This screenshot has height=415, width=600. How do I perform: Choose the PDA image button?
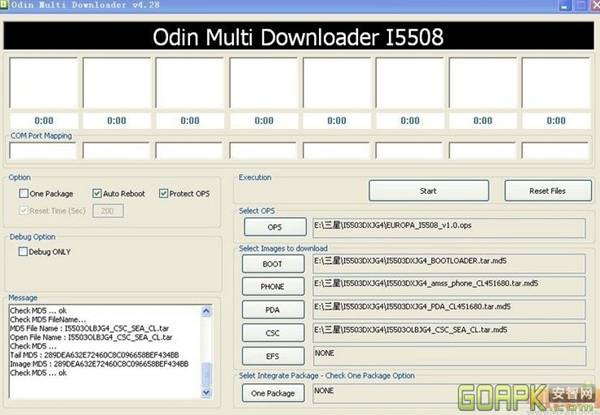pyautogui.click(x=273, y=310)
